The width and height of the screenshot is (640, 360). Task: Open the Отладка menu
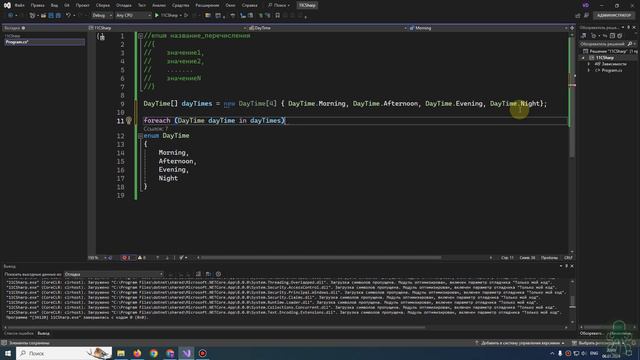pos(123,5)
